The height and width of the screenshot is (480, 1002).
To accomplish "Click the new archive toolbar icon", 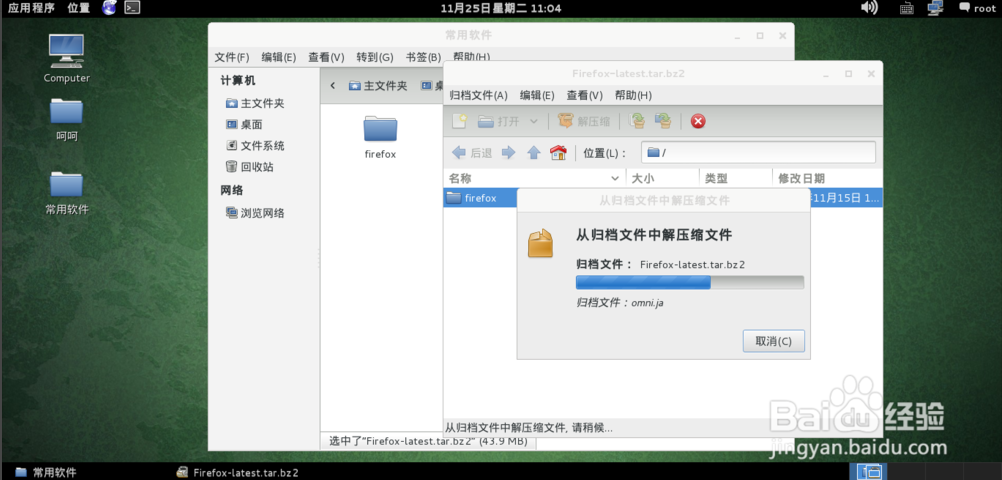I will [x=459, y=121].
